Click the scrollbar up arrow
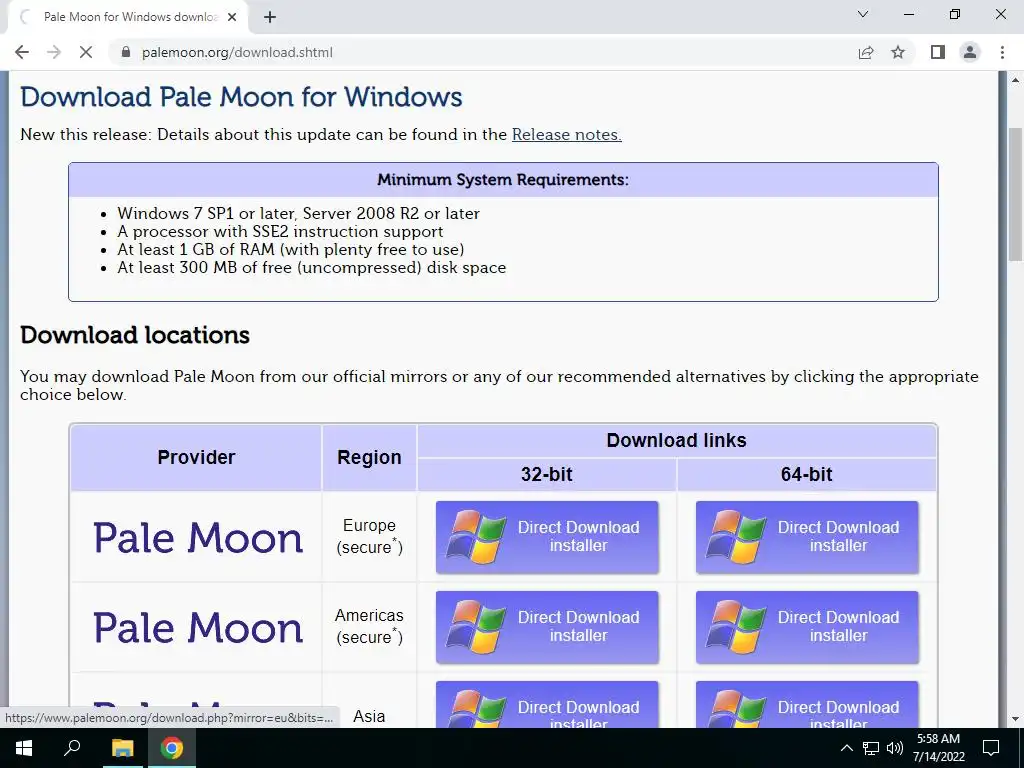 click(x=1016, y=80)
